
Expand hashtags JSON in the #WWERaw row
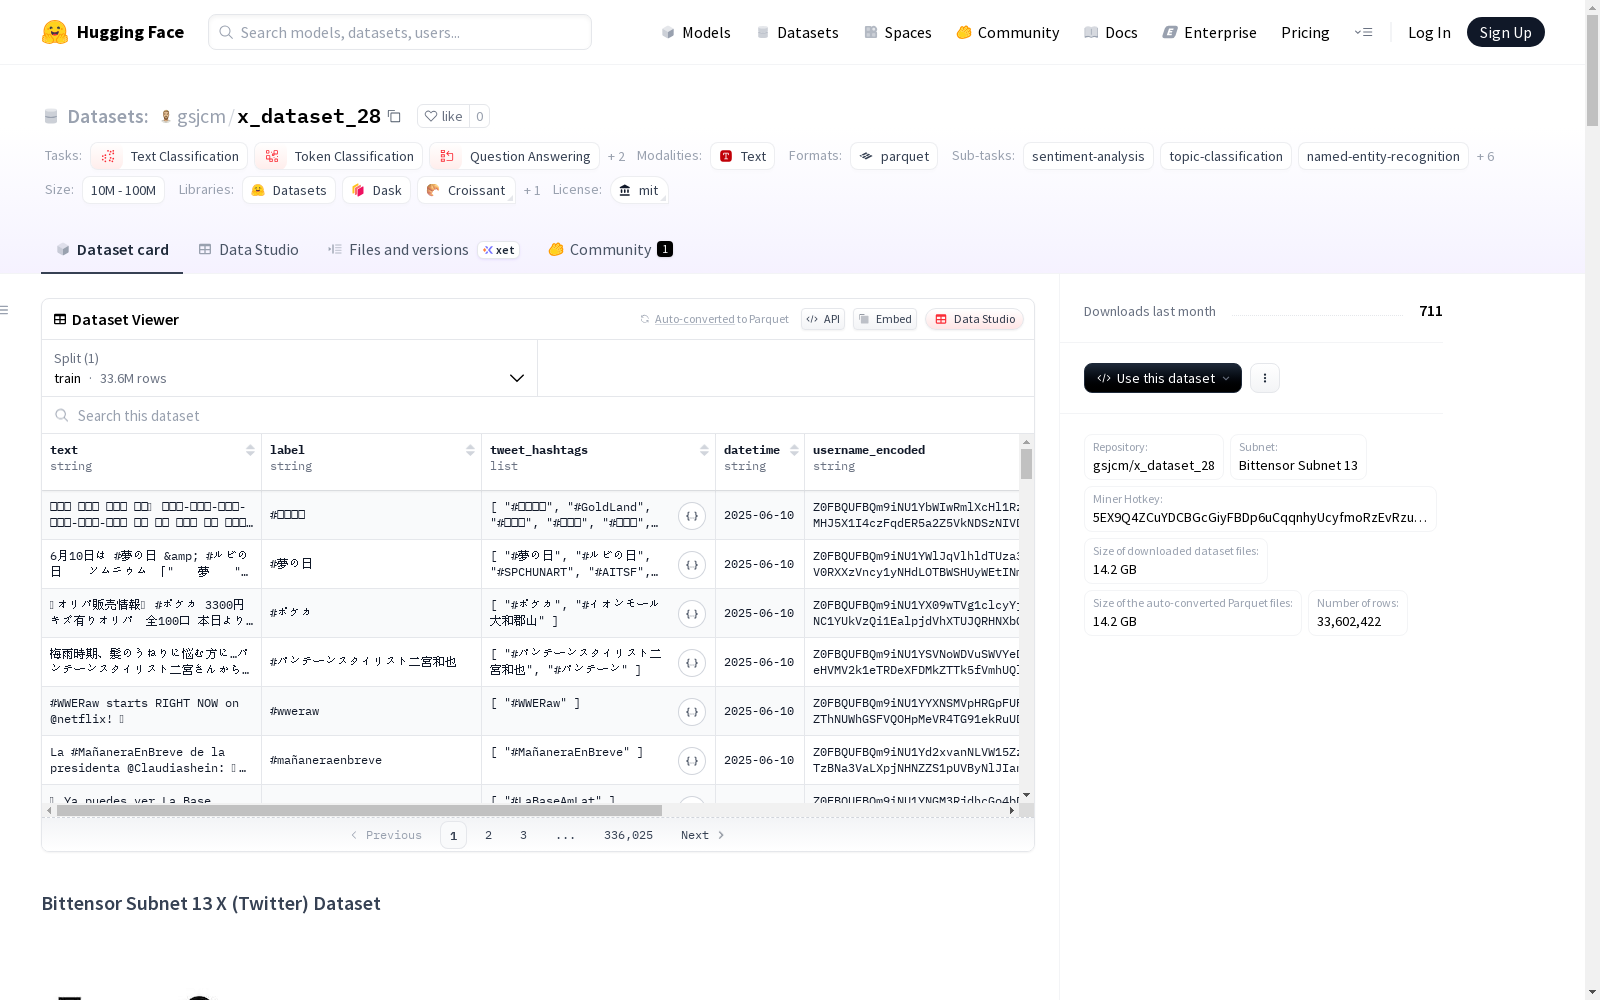tap(692, 712)
